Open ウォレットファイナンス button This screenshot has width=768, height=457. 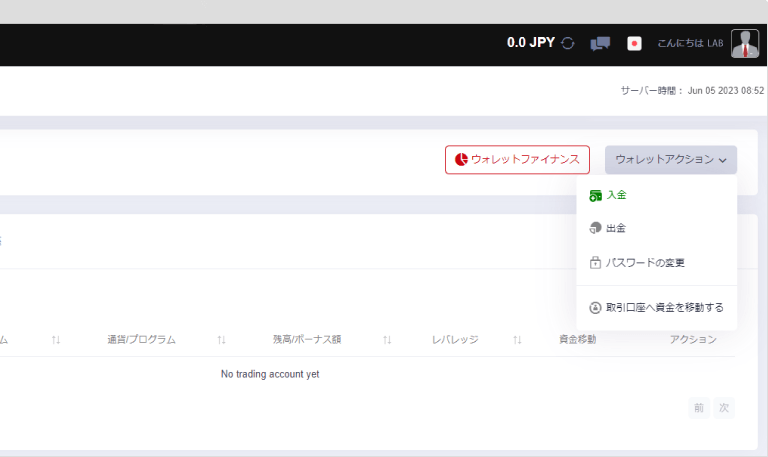(517, 160)
